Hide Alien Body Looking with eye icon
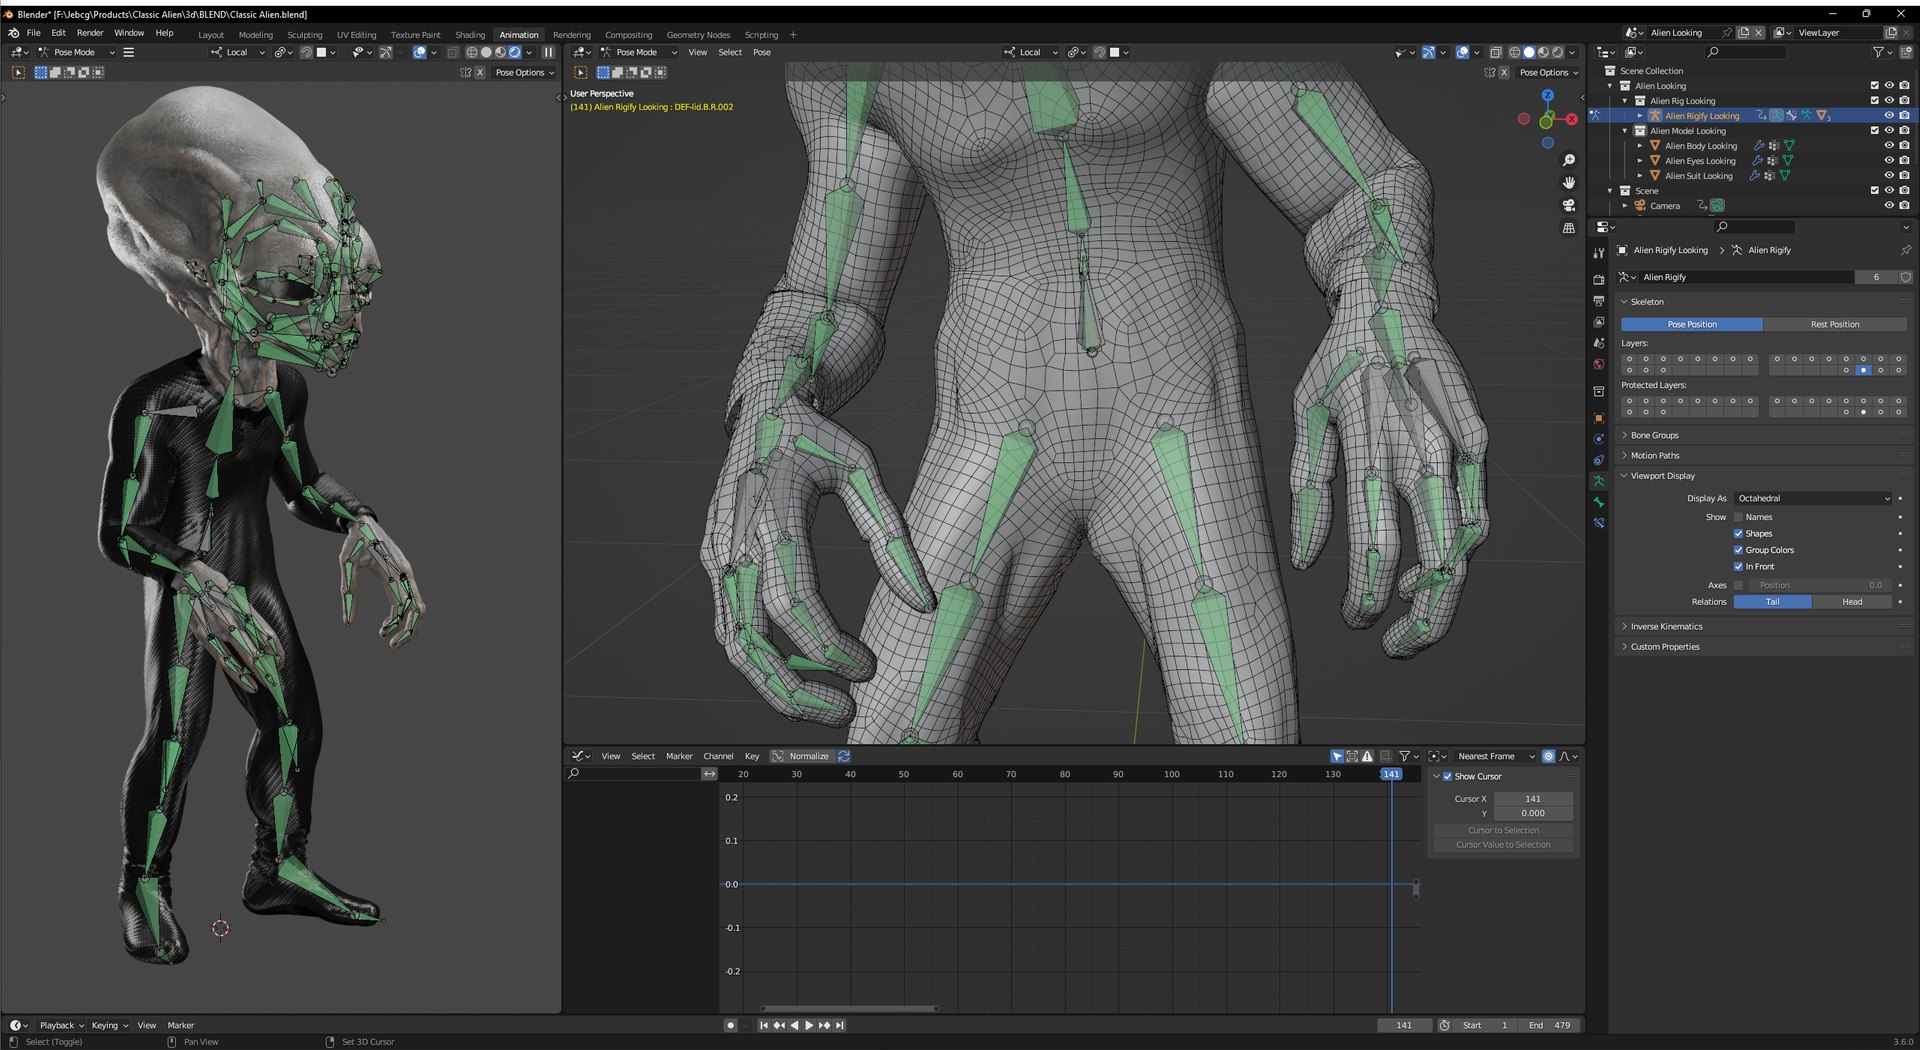 [x=1890, y=146]
